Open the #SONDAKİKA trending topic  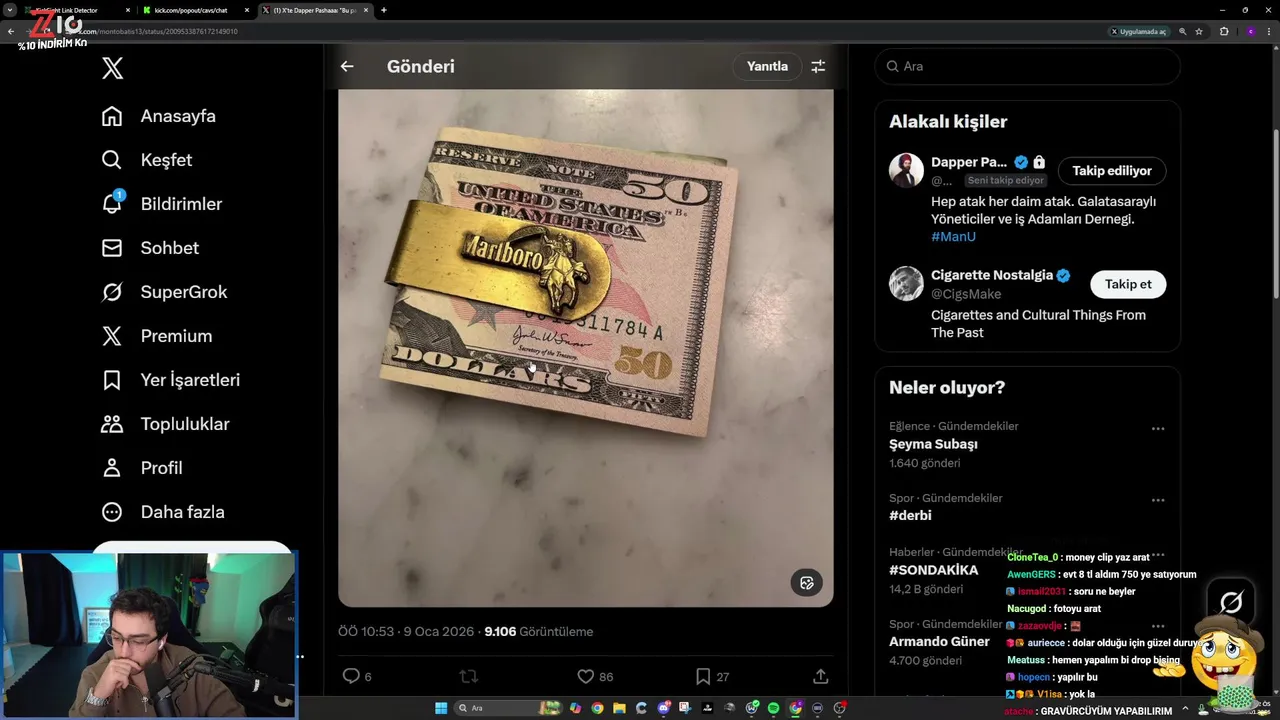[934, 570]
